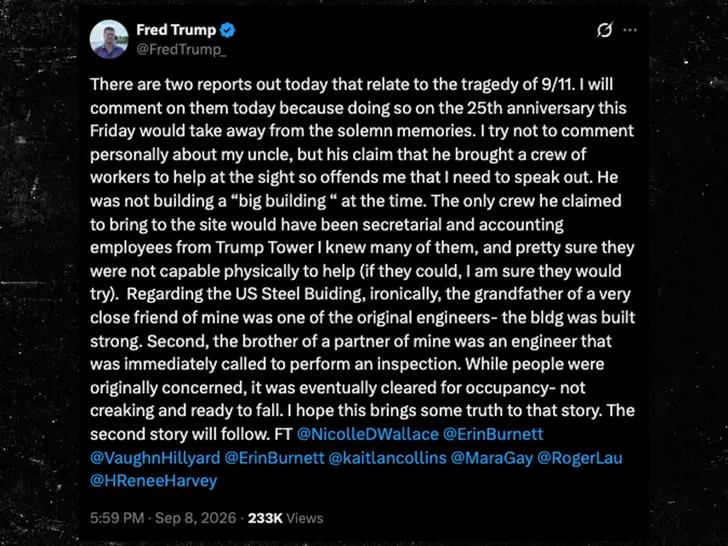Click @ErinBurnett next to @kaitlancollins
Image resolution: width=728 pixels, height=546 pixels.
click(x=274, y=458)
